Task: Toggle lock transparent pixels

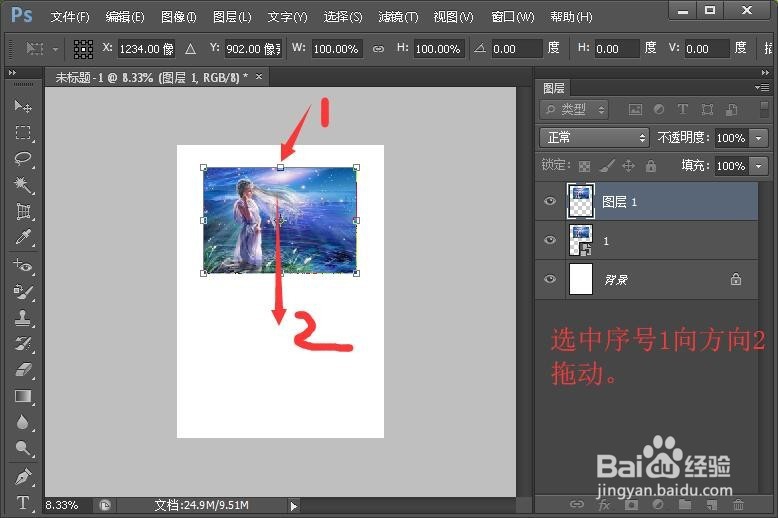Action: pos(584,166)
